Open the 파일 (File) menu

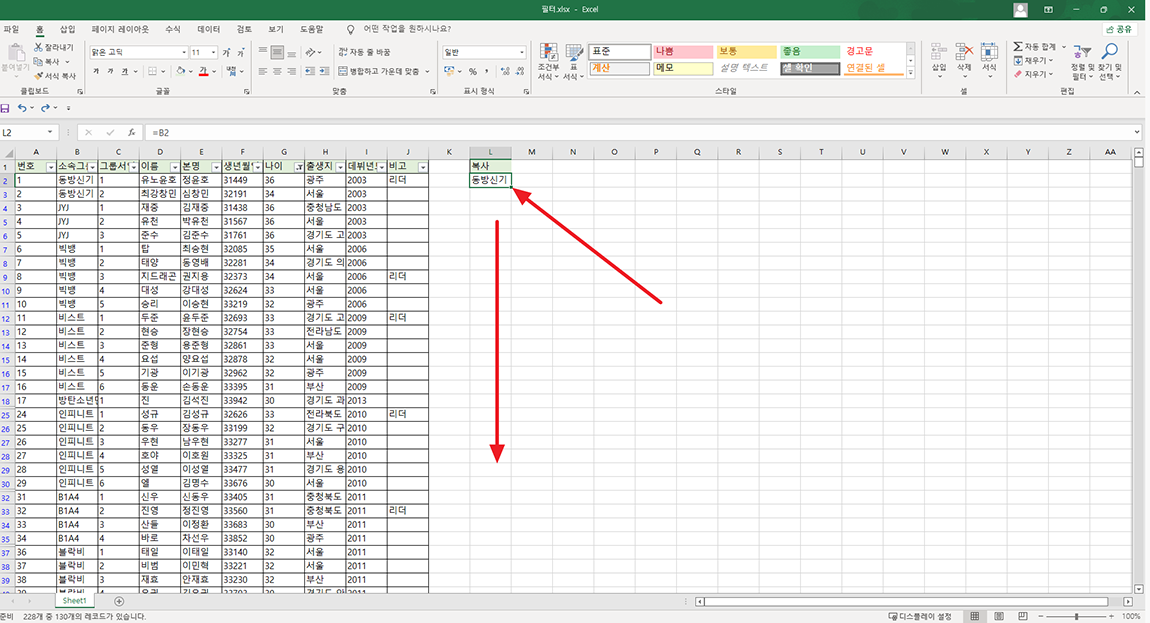pyautogui.click(x=11, y=29)
